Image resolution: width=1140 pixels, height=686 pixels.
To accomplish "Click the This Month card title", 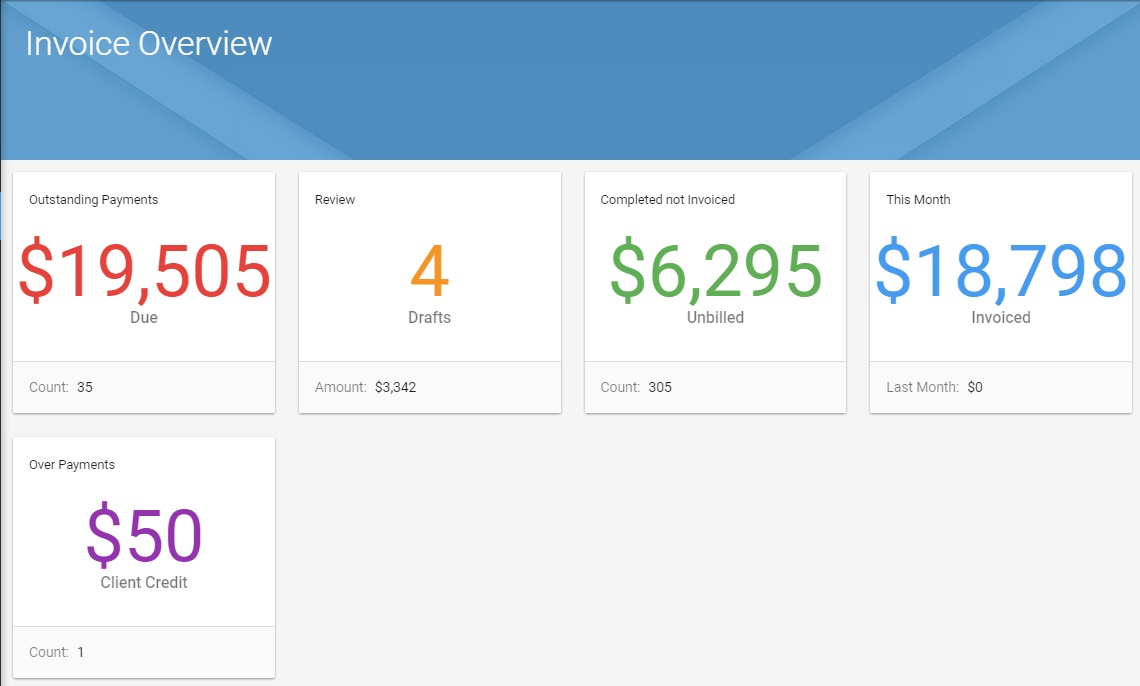I will (918, 200).
